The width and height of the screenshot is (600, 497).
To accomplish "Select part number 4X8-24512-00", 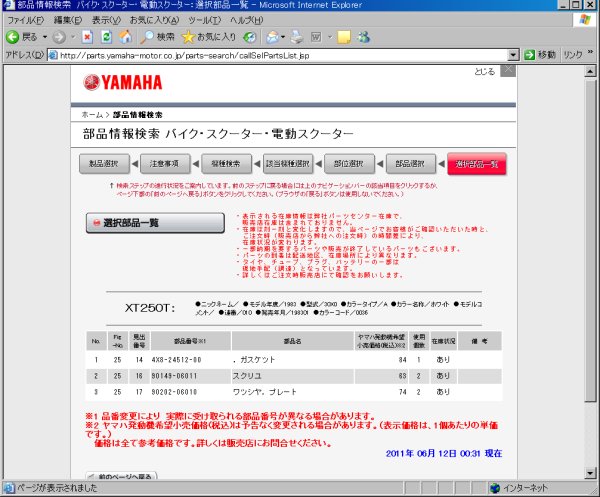I will coord(176,360).
